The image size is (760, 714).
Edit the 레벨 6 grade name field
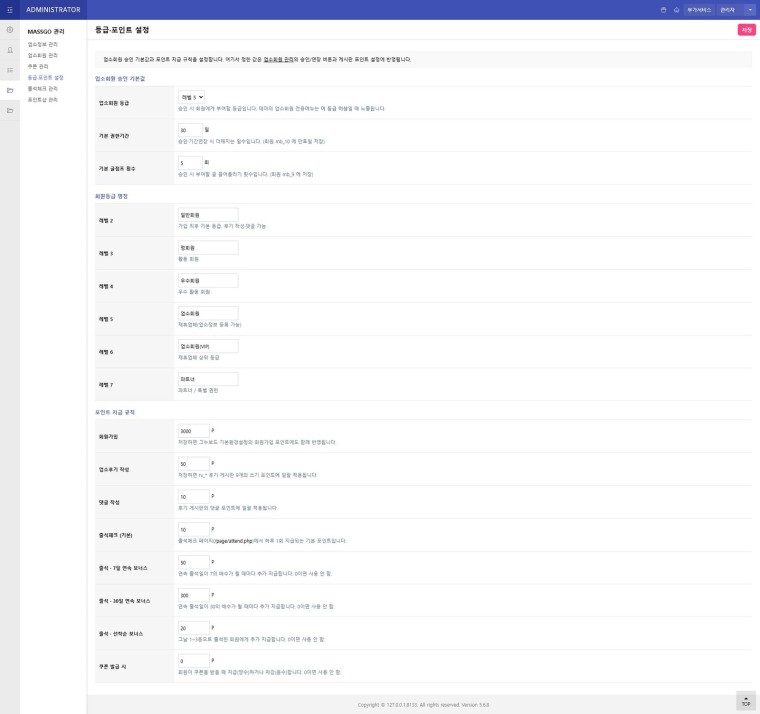tap(208, 346)
